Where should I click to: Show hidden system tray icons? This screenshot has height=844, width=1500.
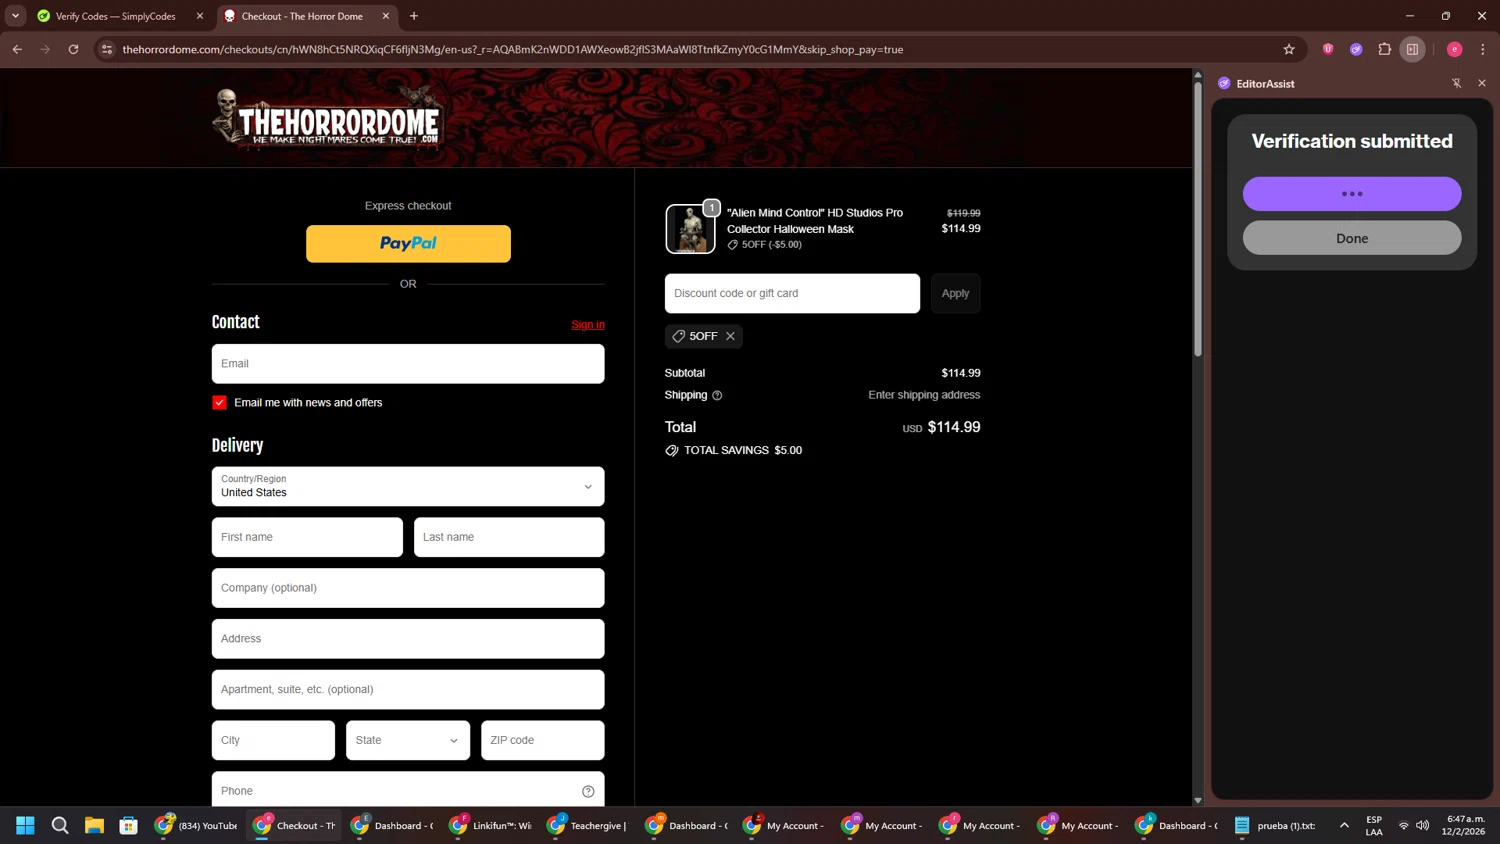pos(1344,825)
